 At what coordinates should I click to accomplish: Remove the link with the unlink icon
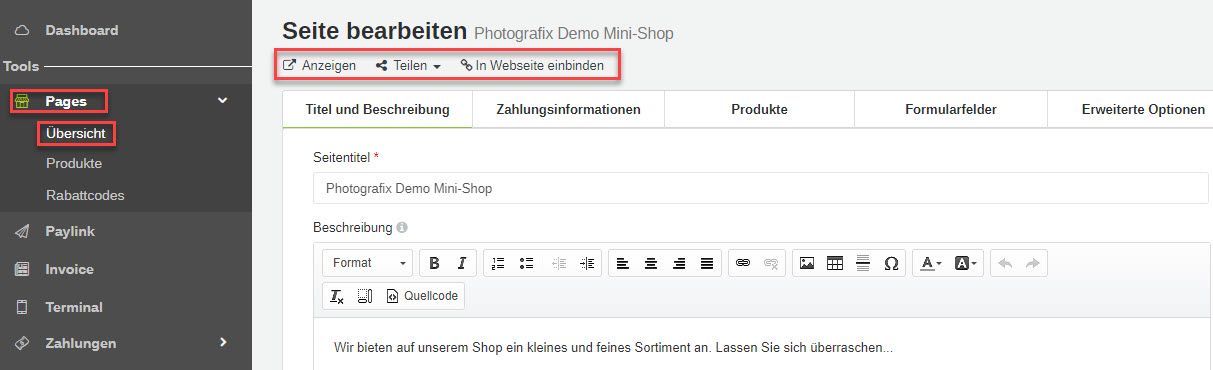coord(770,263)
